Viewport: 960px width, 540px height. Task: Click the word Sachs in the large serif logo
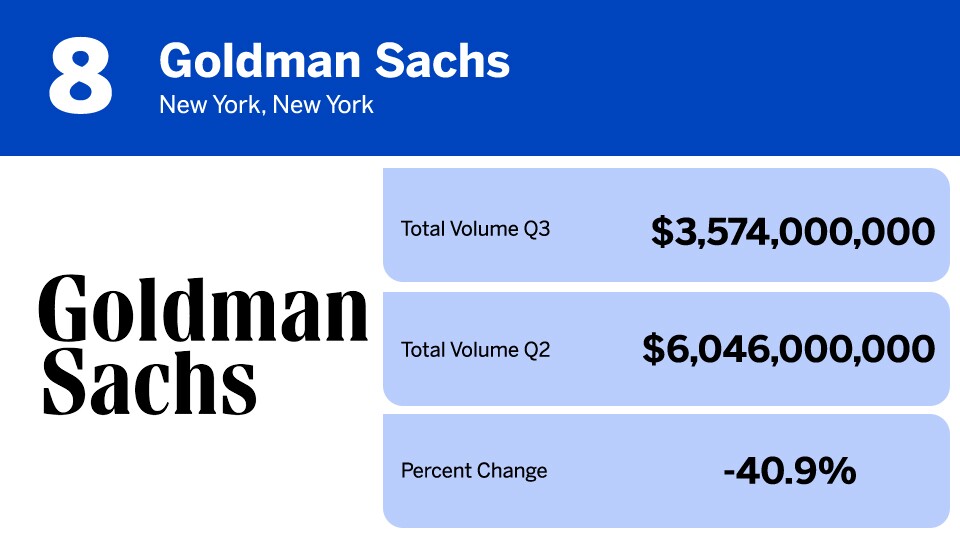click(148, 381)
